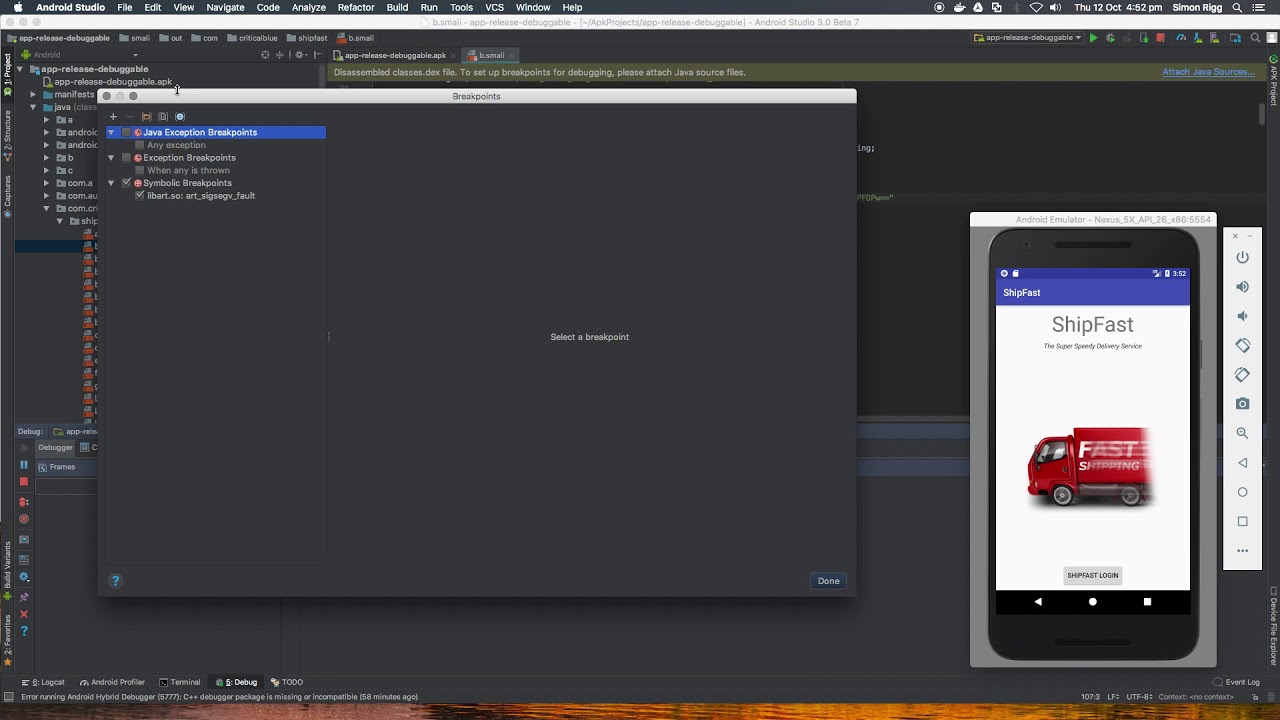Open Apple menu in macOS menu bar

pyautogui.click(x=17, y=7)
